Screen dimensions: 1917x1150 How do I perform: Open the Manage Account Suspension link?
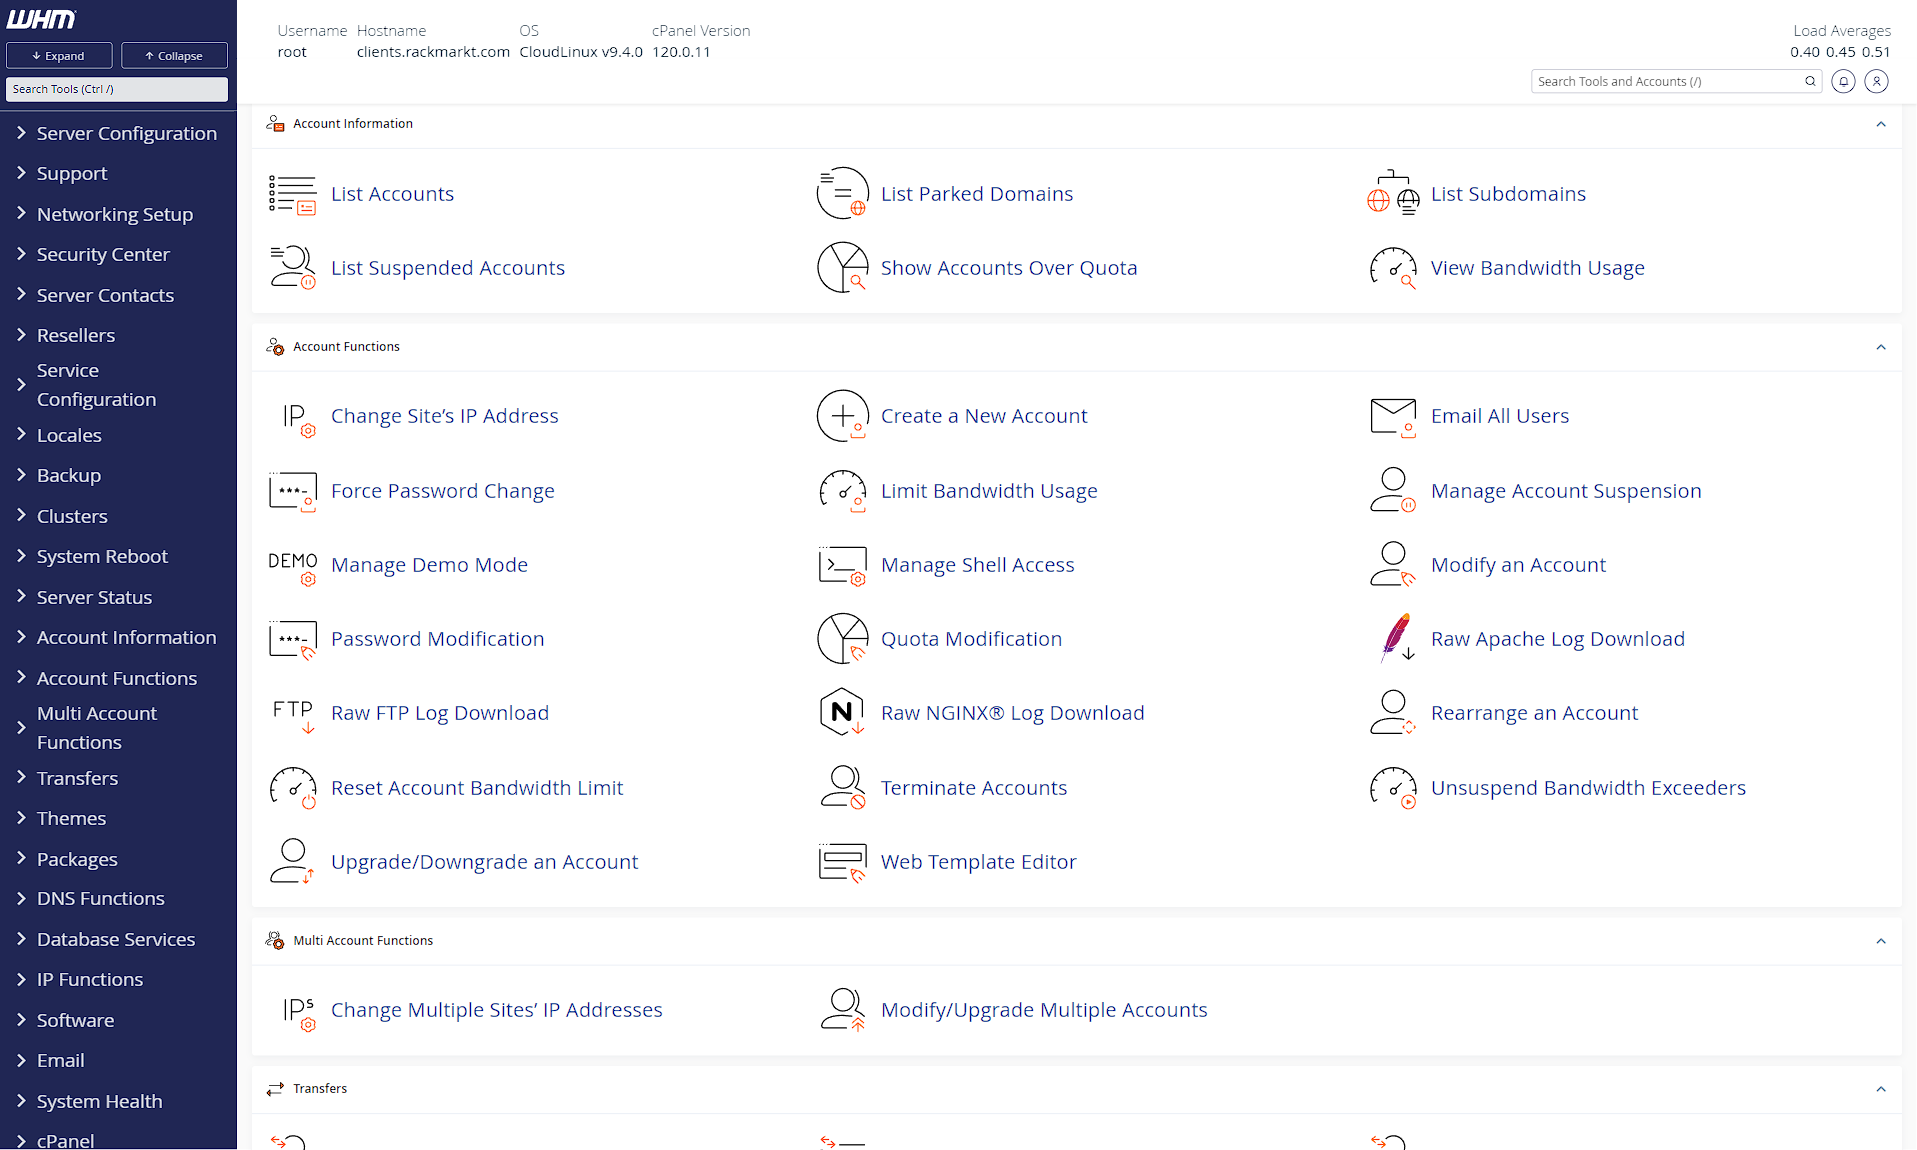(x=1566, y=491)
